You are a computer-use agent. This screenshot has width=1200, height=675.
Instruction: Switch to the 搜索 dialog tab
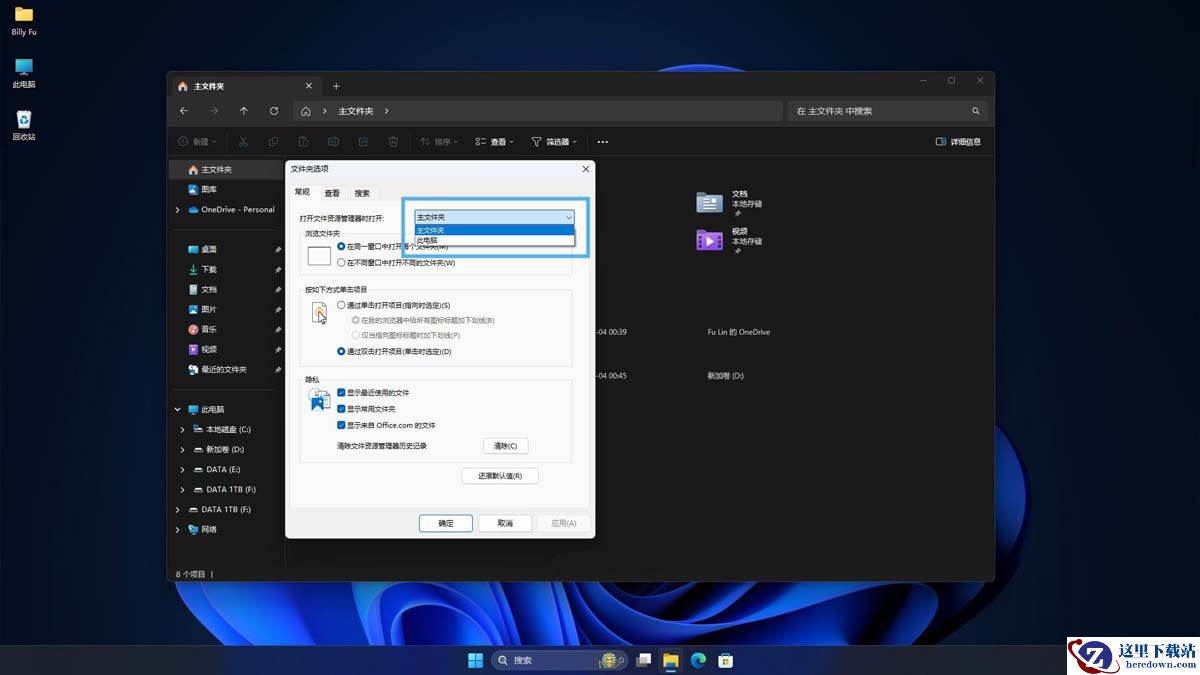(362, 193)
